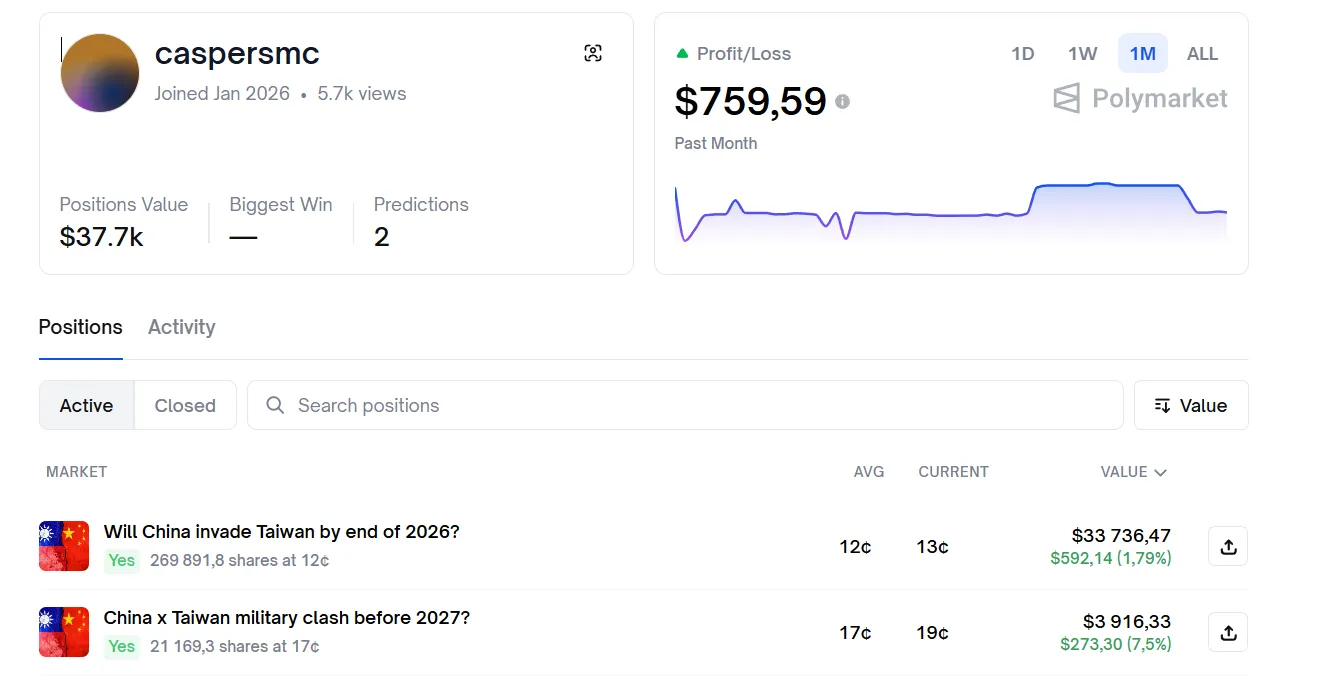The width and height of the screenshot is (1330, 695).
Task: Click the Search positions field
Action: (x=685, y=405)
